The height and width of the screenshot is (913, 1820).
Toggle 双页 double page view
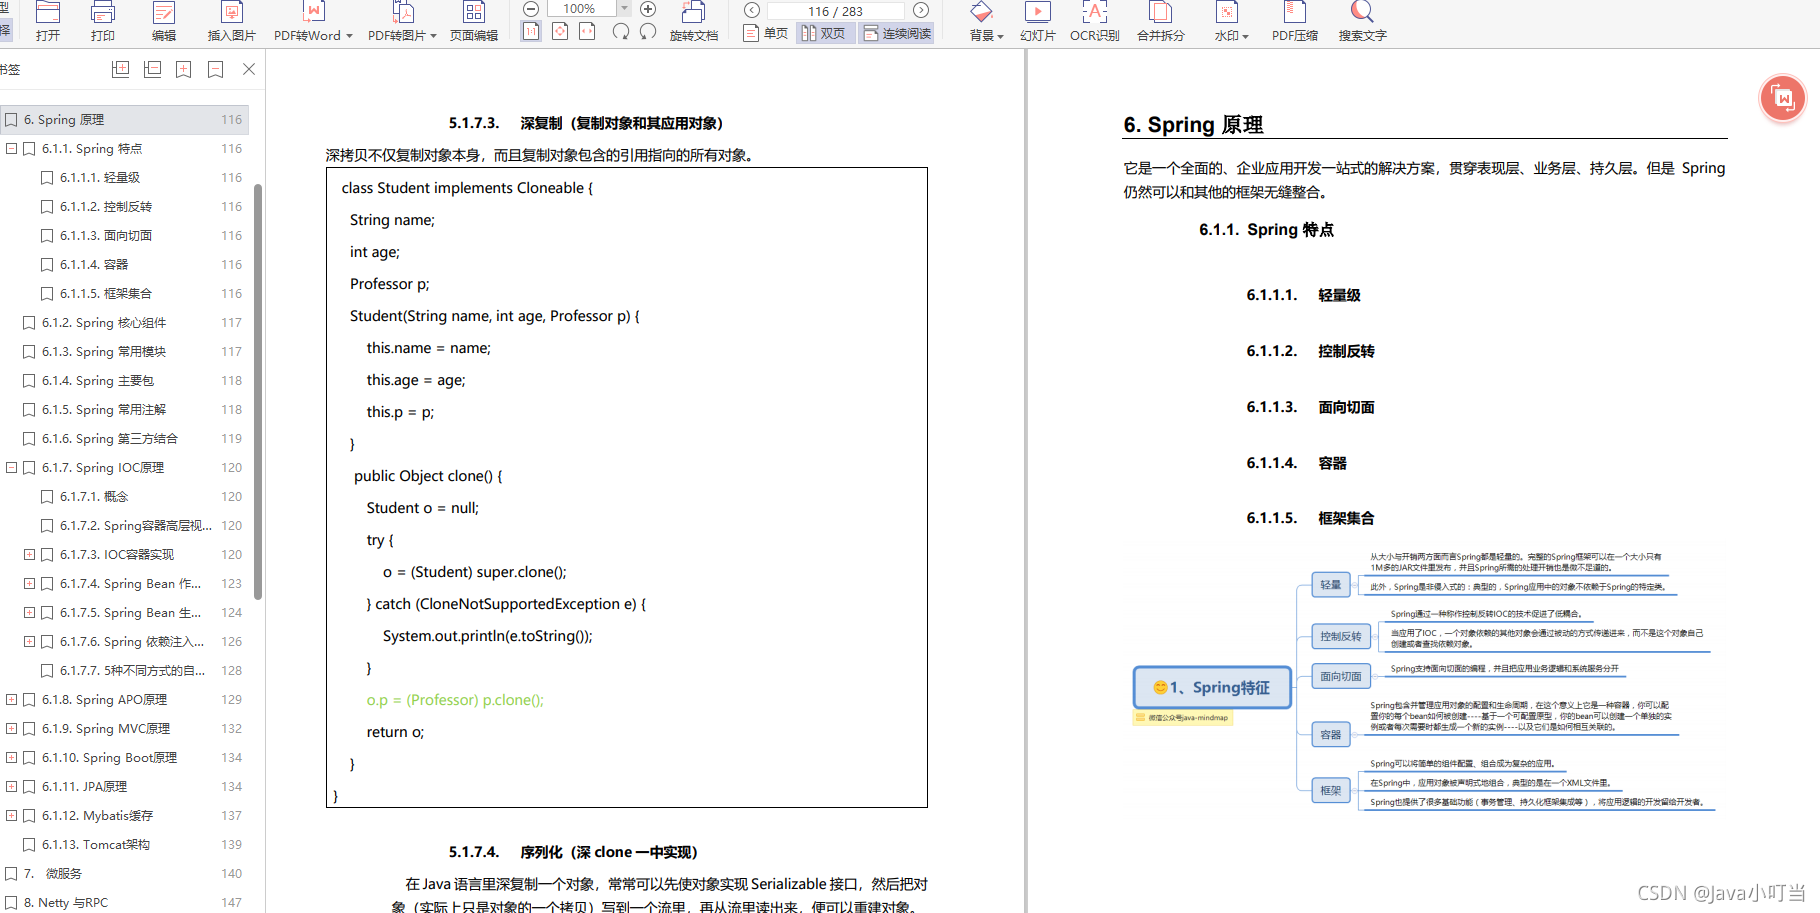824,33
